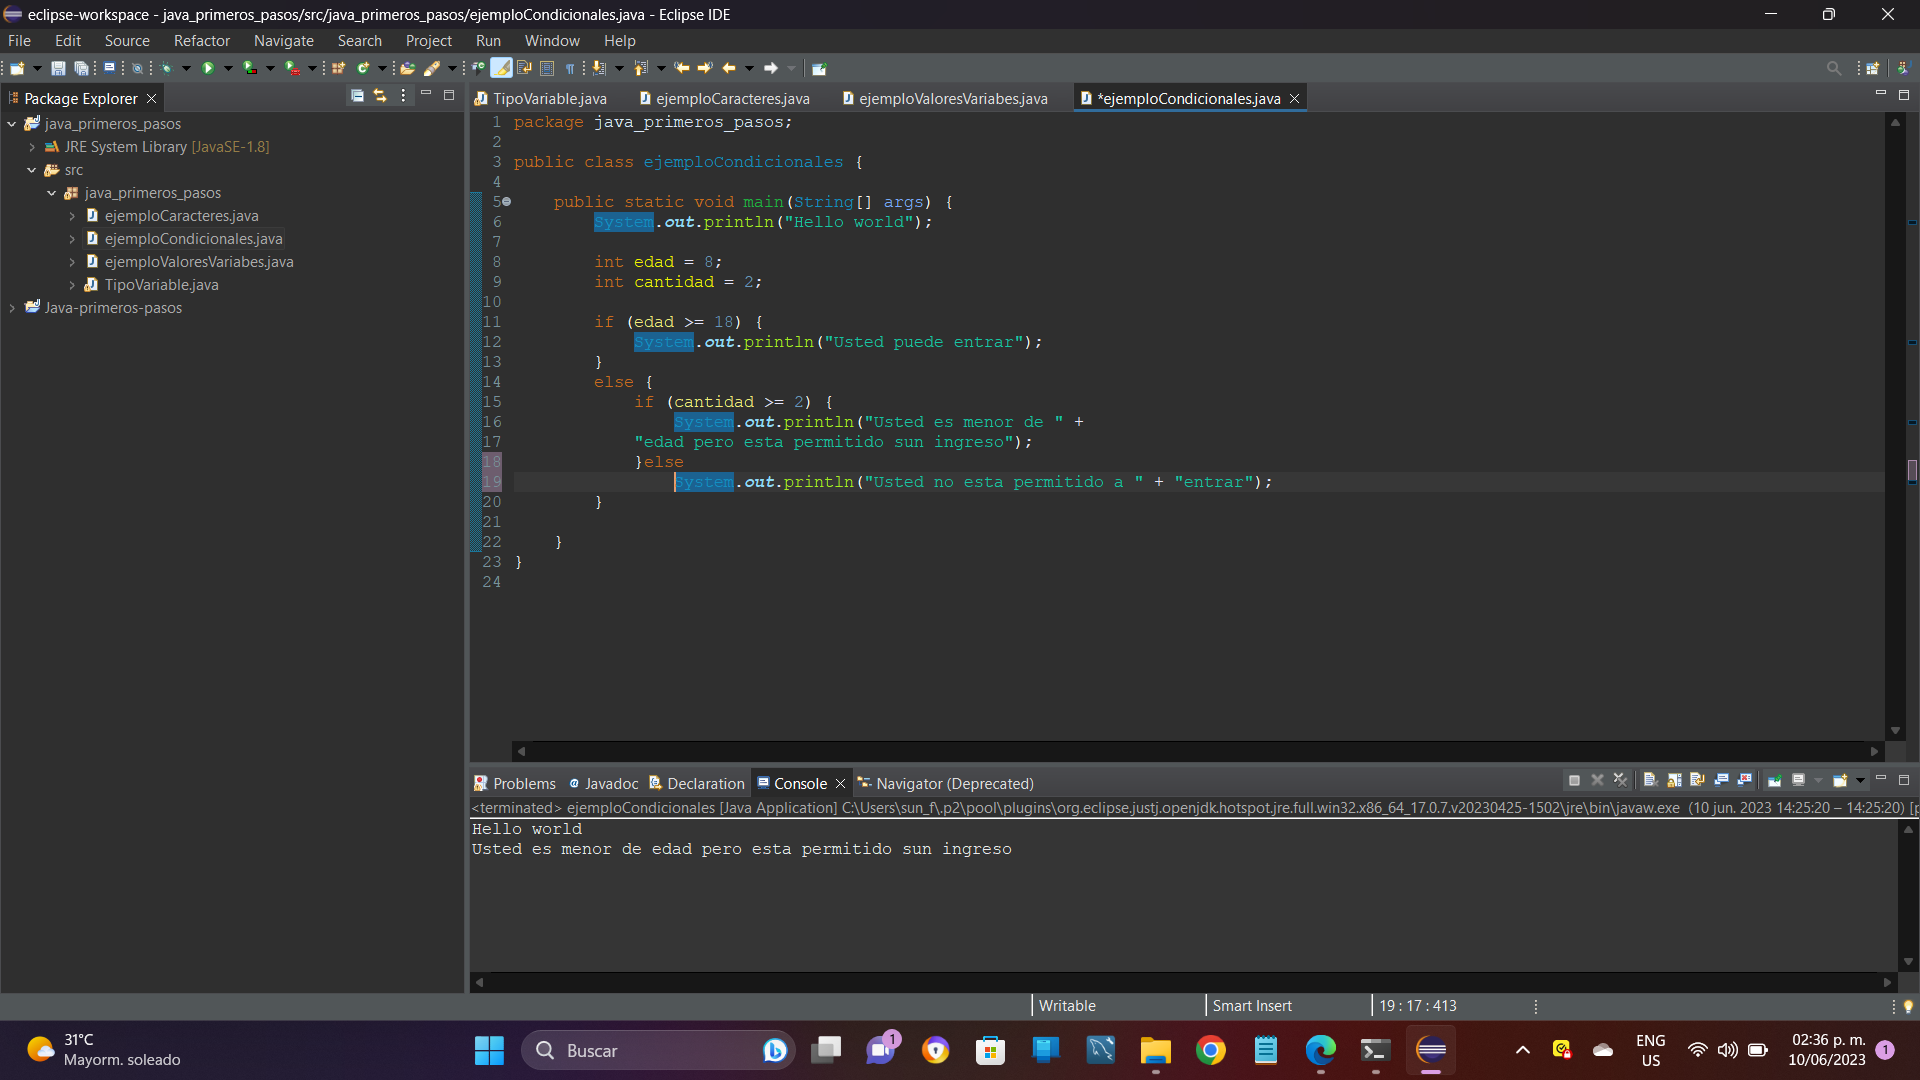This screenshot has height=1080, width=1920.
Task: Toggle Mark Occurrences highlighter button
Action: tap(502, 68)
